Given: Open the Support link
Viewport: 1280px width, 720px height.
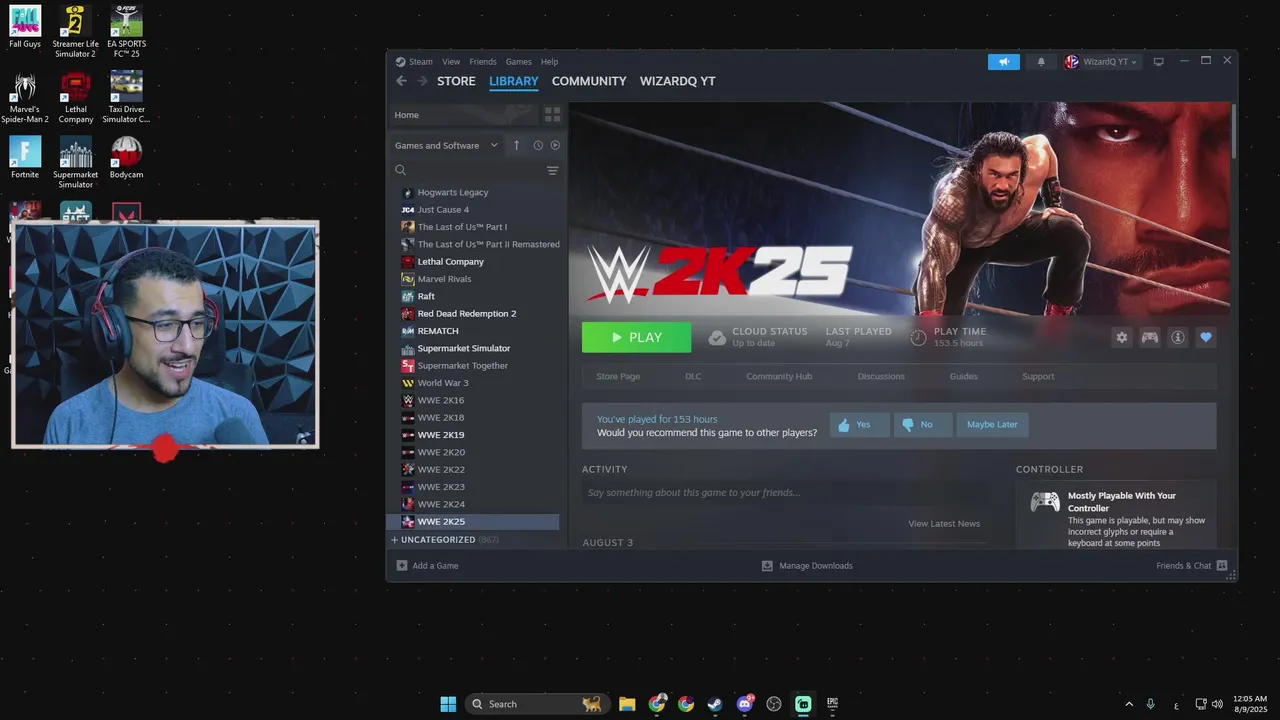Looking at the screenshot, I should click(x=1038, y=377).
